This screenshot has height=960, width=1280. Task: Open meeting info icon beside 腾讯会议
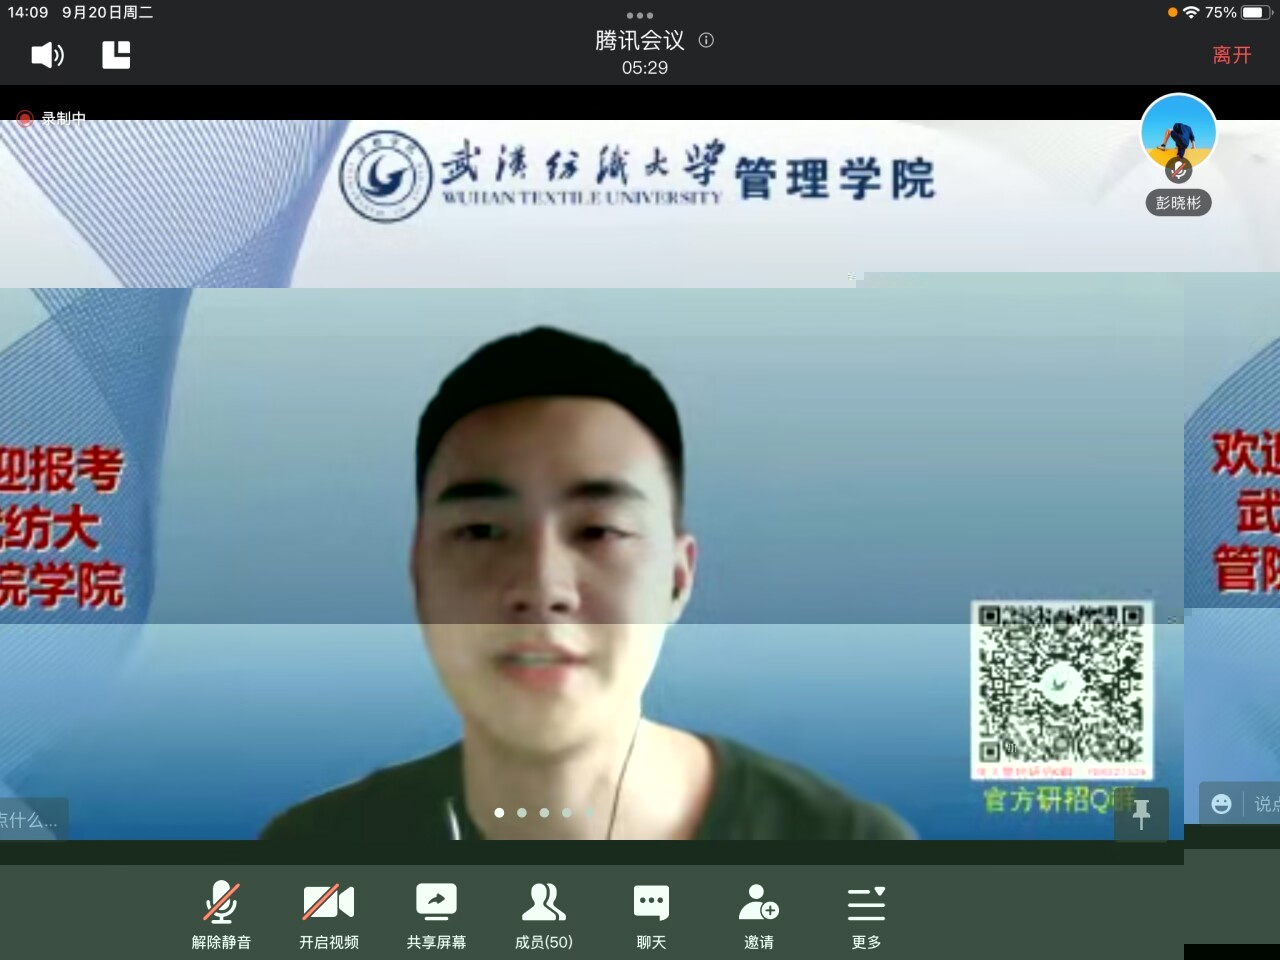tap(706, 40)
